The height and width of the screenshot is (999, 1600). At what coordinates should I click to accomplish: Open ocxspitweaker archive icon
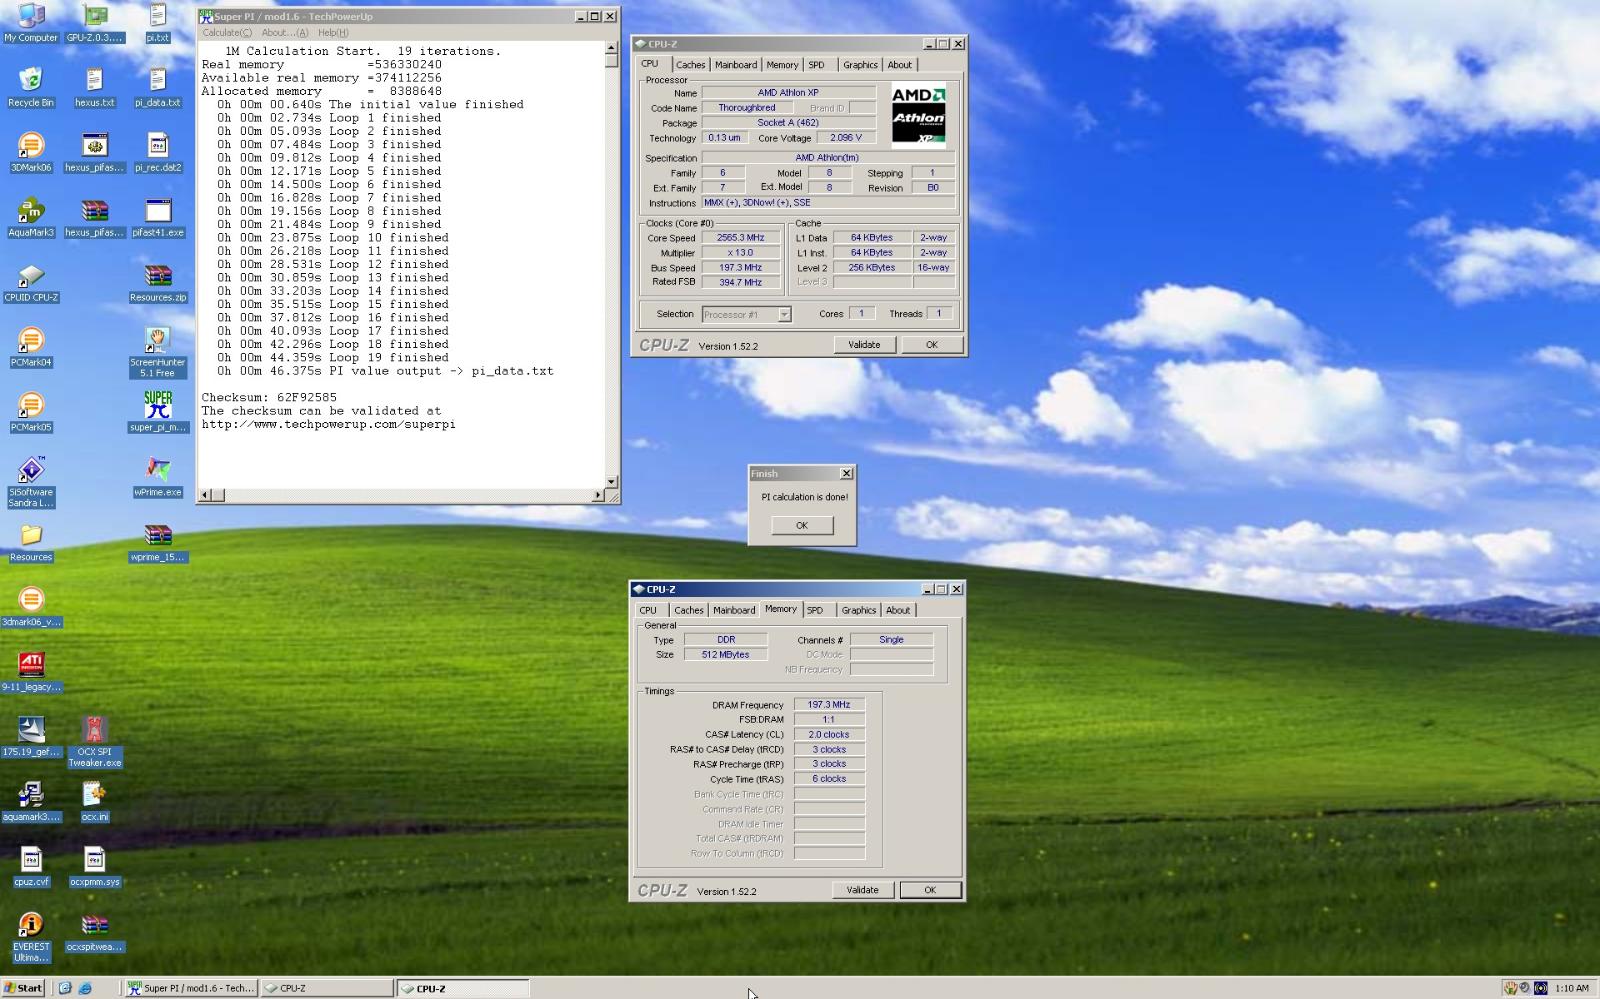[94, 932]
